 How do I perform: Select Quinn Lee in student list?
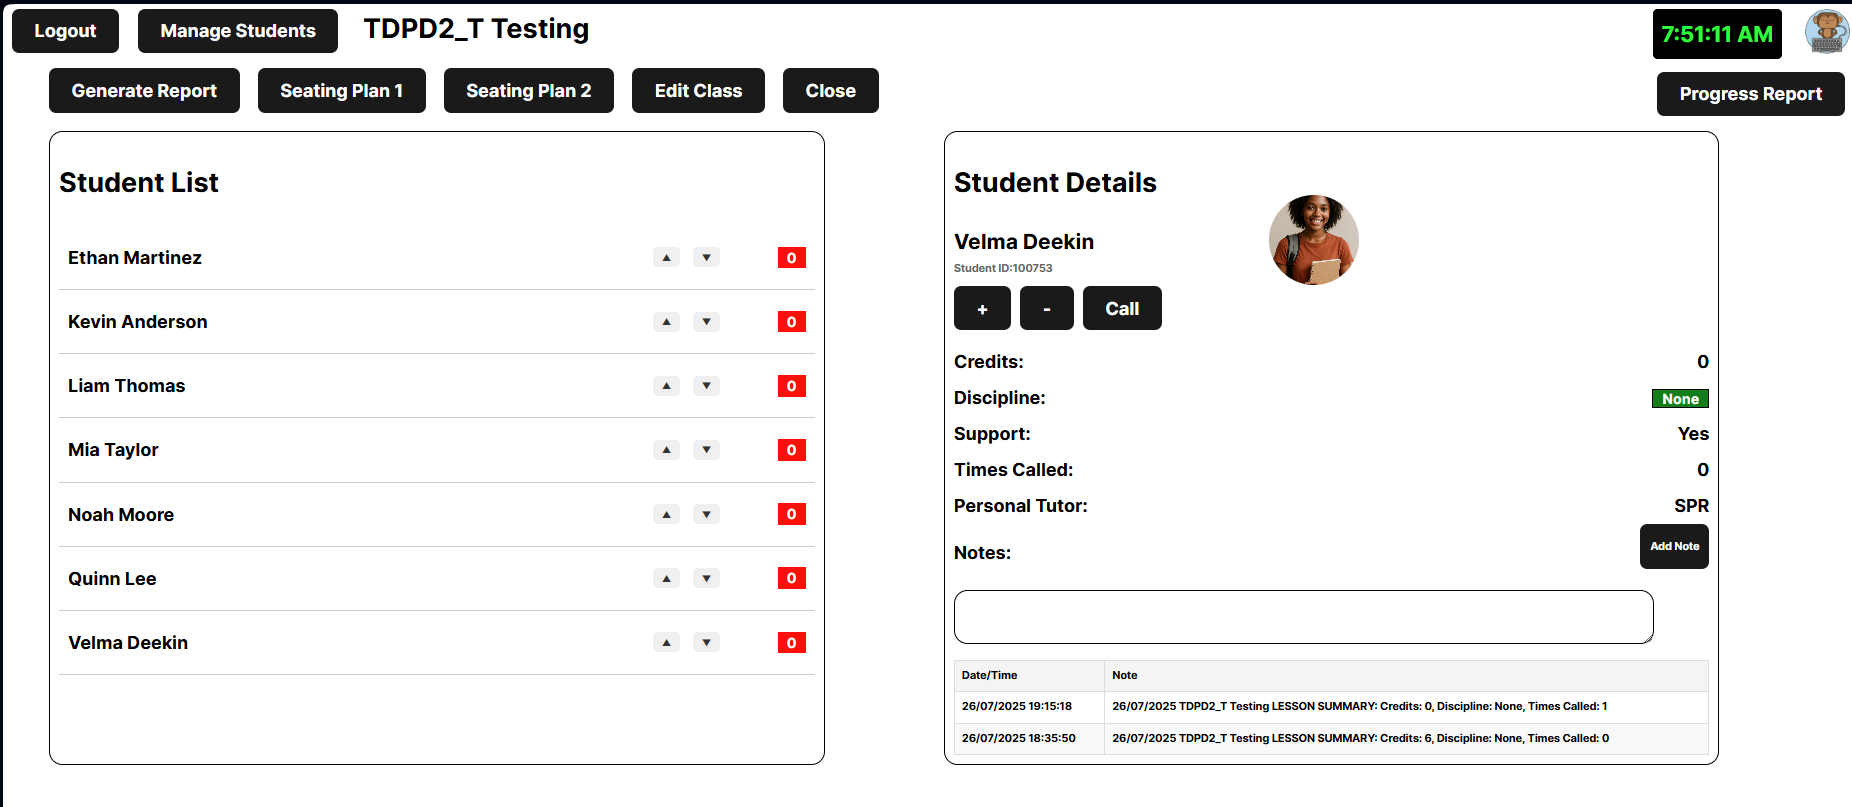(112, 579)
